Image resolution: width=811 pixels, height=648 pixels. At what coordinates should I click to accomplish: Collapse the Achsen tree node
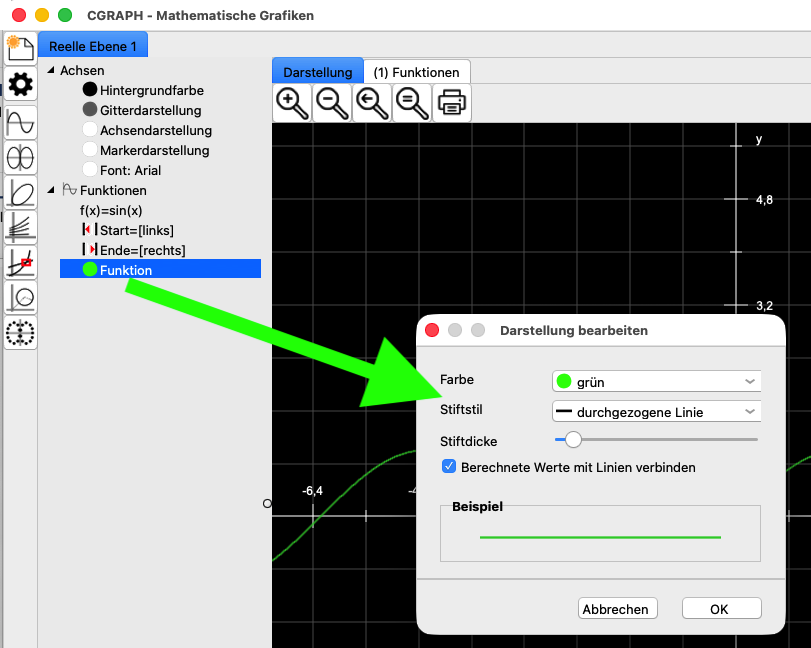[x=51, y=71]
